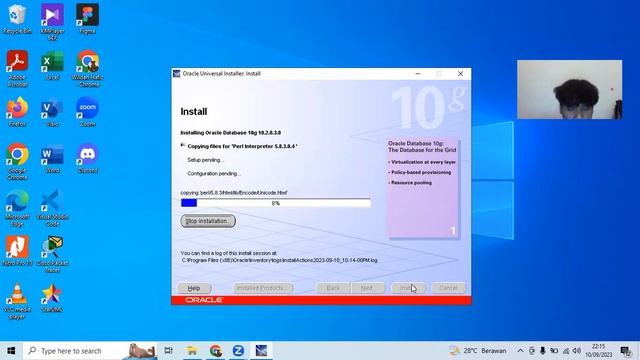
Task: Open Help in the Oracle installer
Action: click(x=194, y=288)
